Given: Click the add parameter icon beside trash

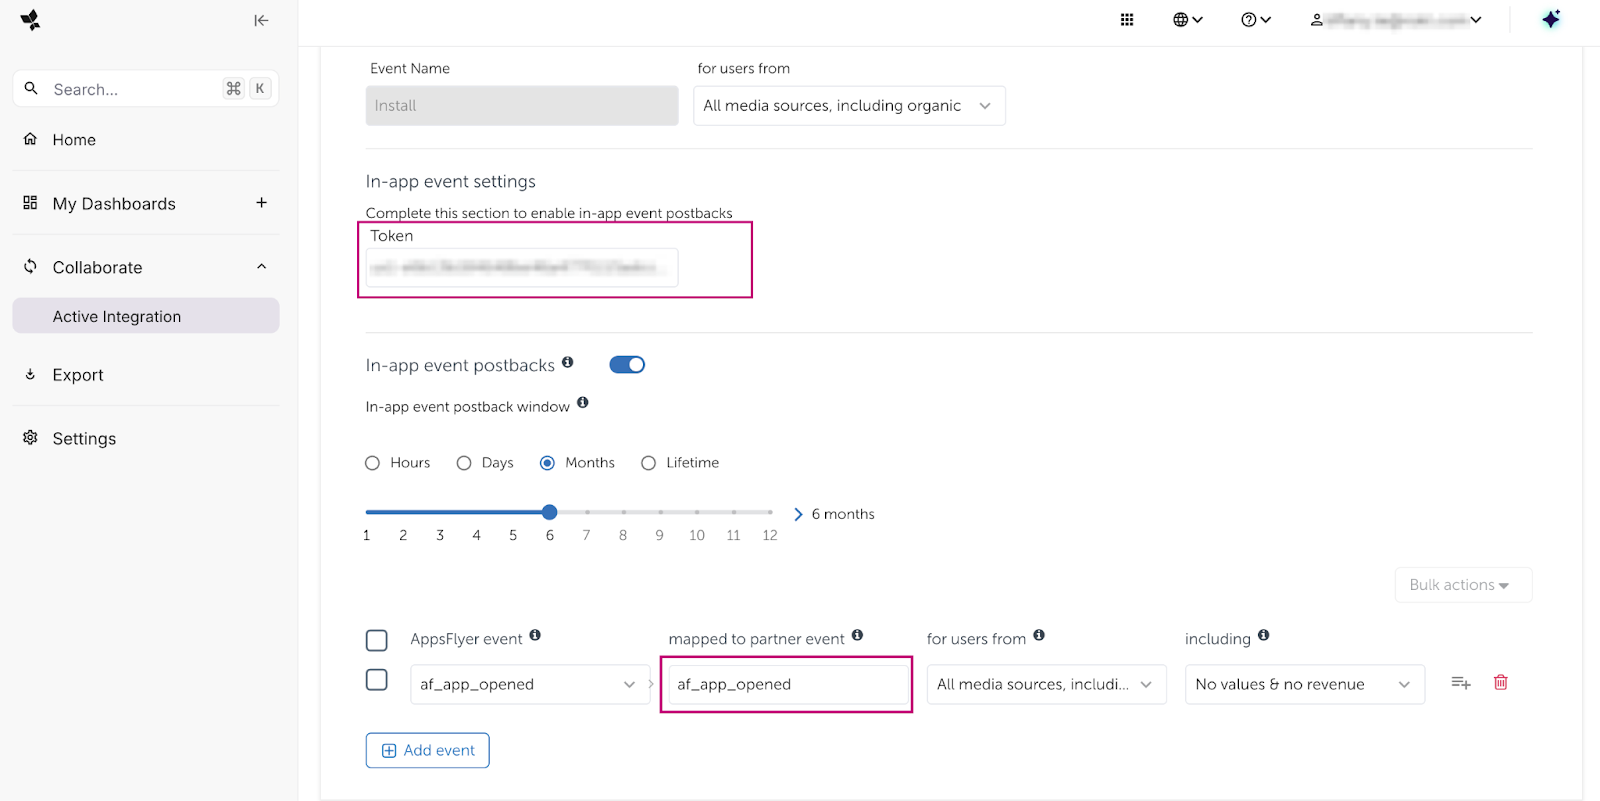Looking at the screenshot, I should click(1460, 683).
